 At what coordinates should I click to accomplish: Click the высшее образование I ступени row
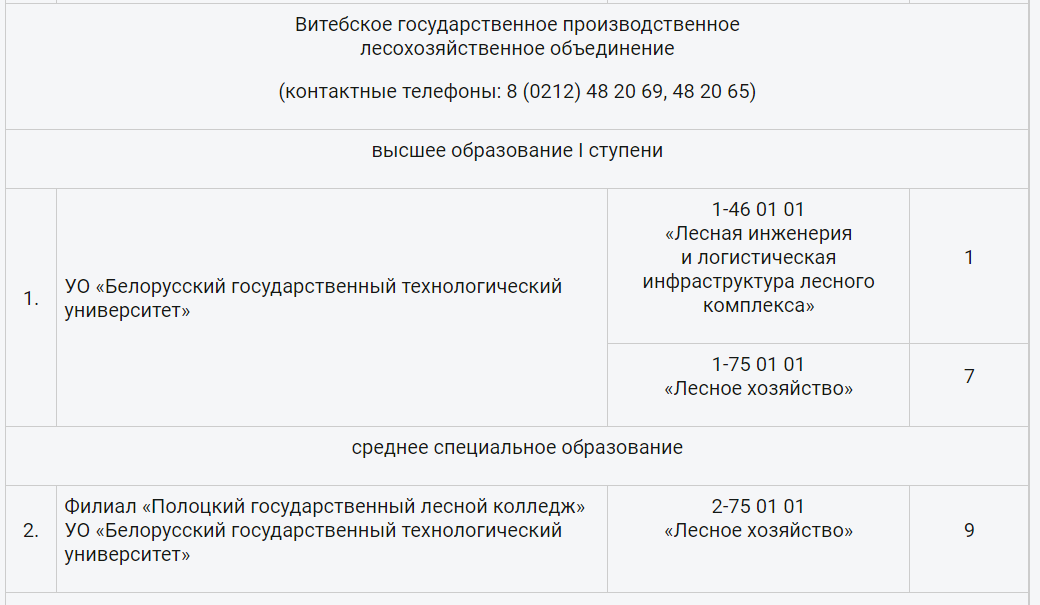(x=517, y=159)
